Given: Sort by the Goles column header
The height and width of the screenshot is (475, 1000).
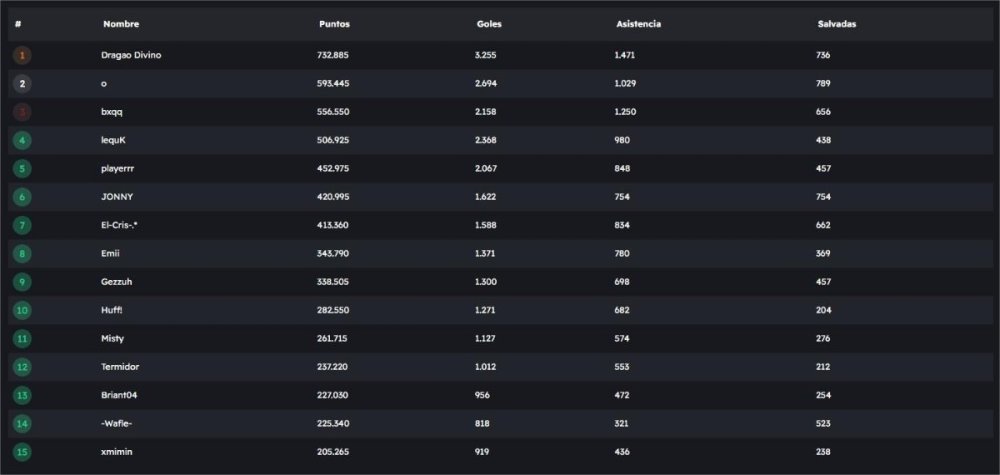Looking at the screenshot, I should (x=489, y=23).
